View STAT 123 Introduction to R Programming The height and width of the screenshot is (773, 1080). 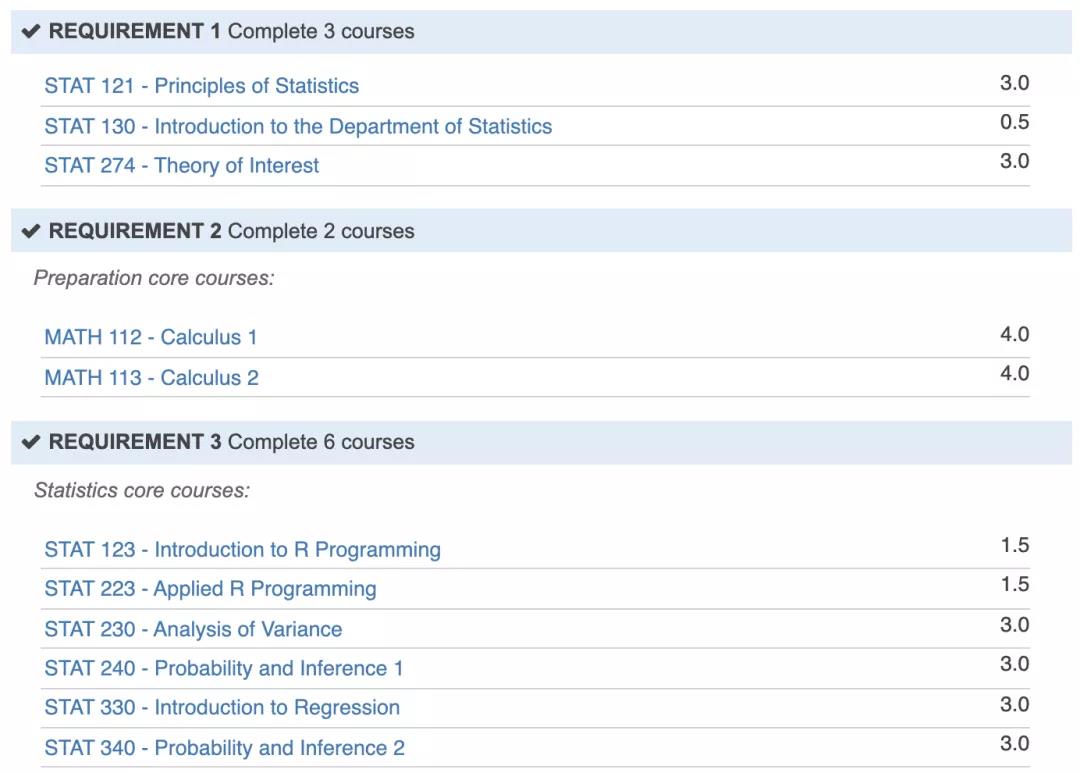tap(242, 550)
